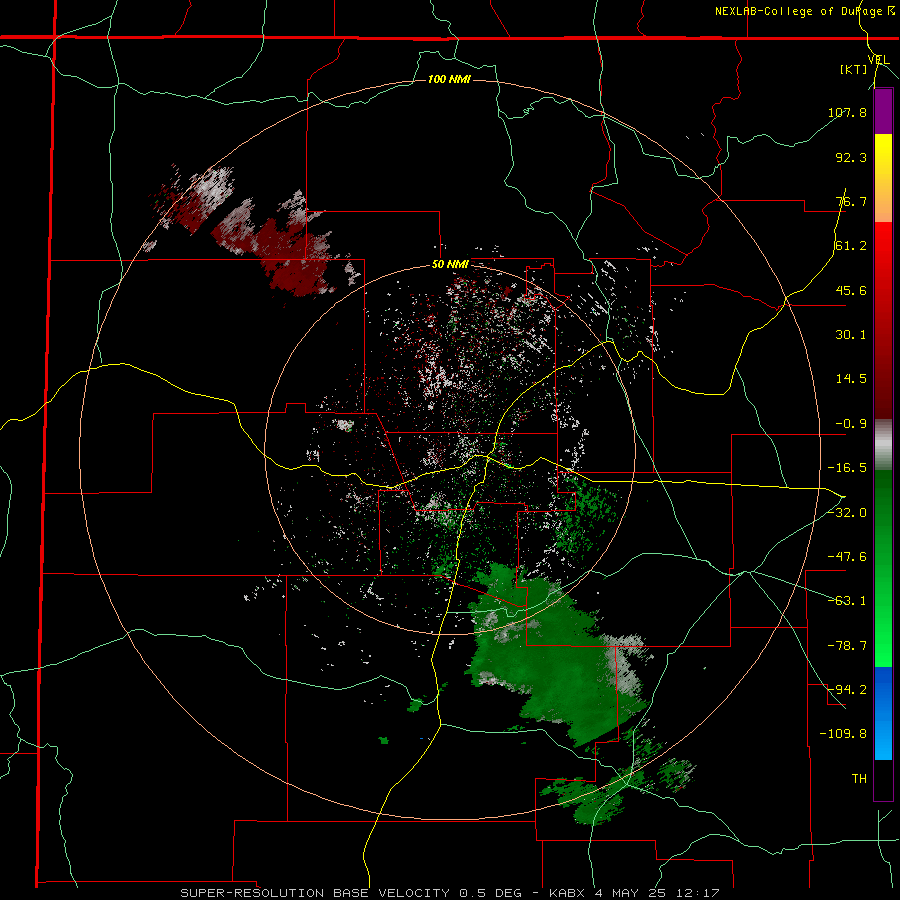The width and height of the screenshot is (900, 900).
Task: Pick the blue segment of the color bar
Action: pos(883,713)
